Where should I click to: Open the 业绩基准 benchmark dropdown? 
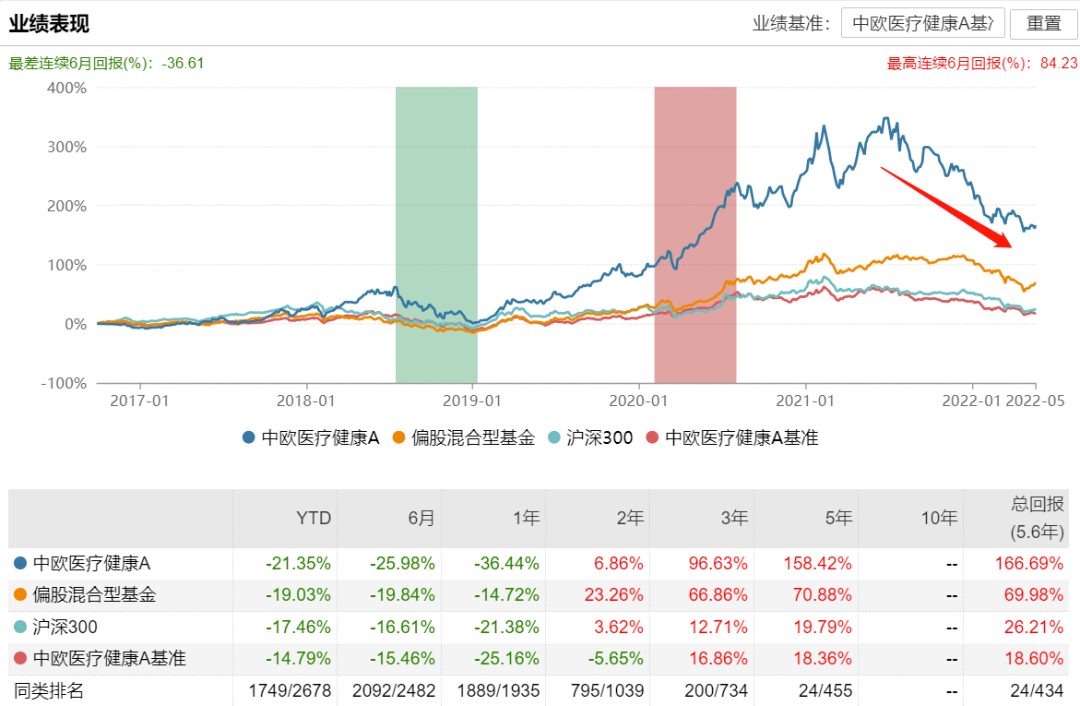(922, 24)
